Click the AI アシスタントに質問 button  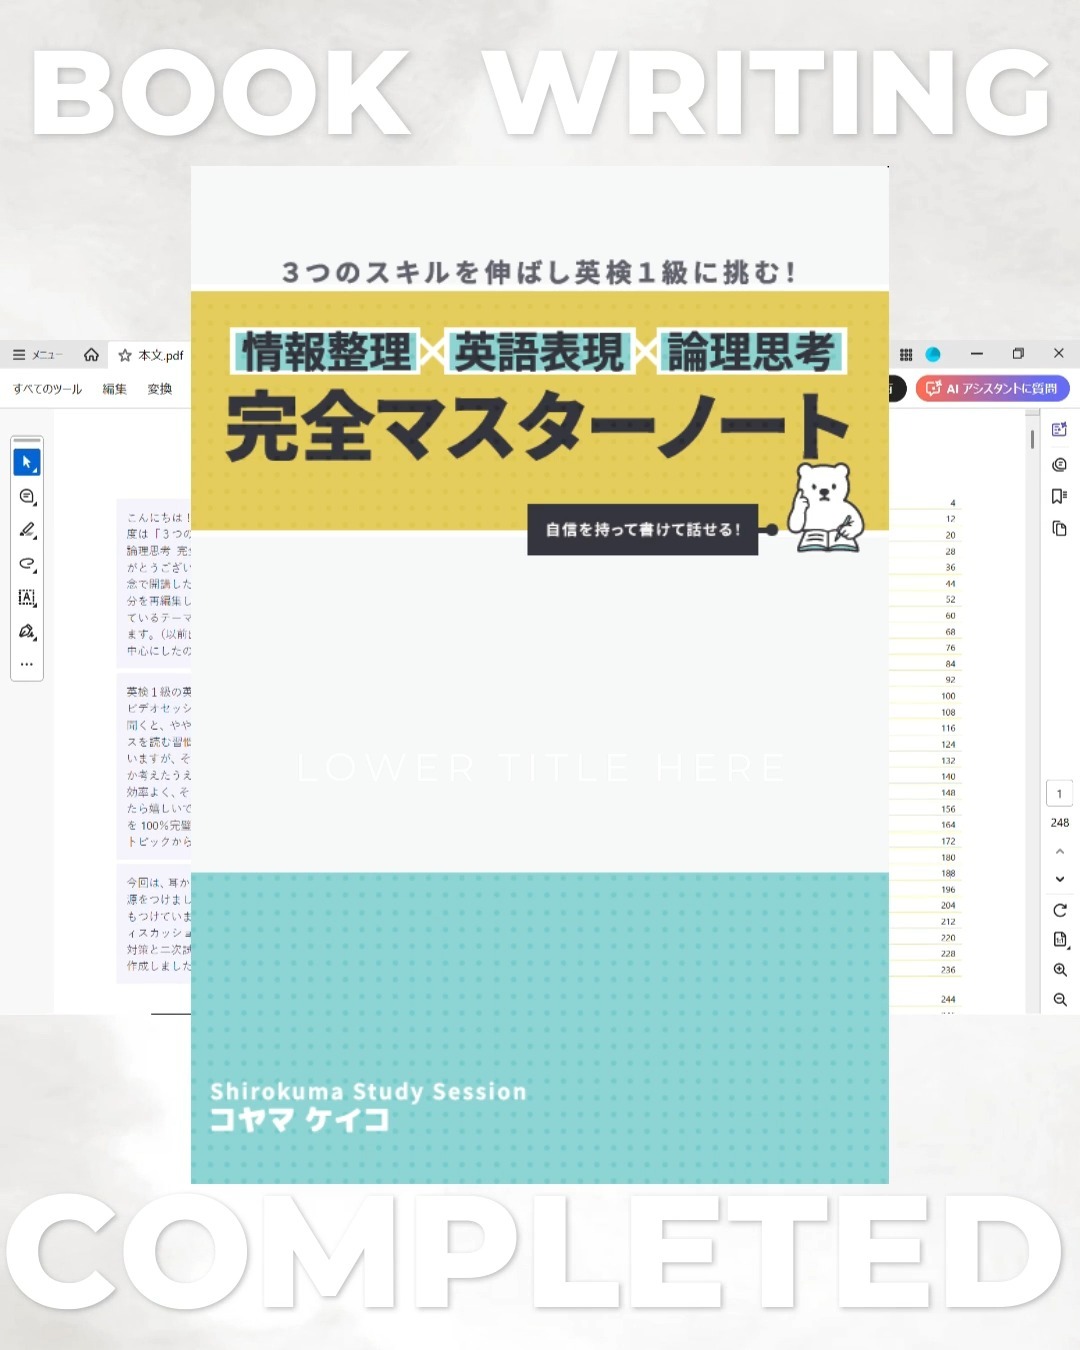(993, 389)
